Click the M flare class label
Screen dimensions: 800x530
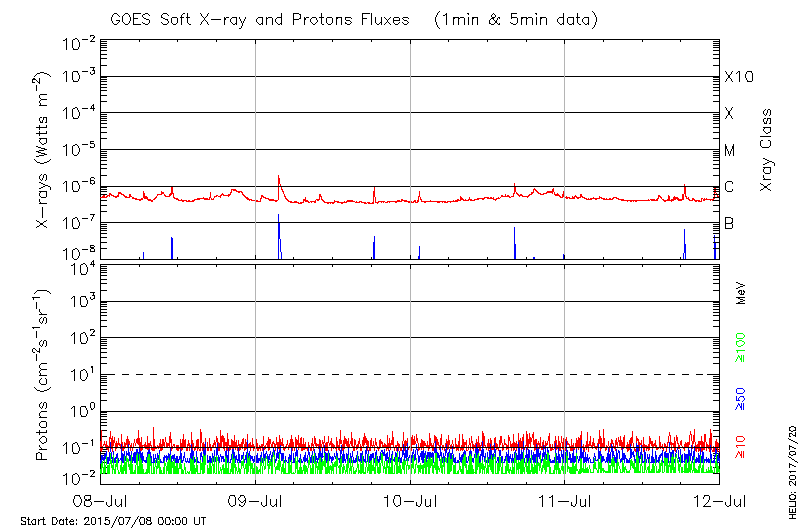coord(730,151)
